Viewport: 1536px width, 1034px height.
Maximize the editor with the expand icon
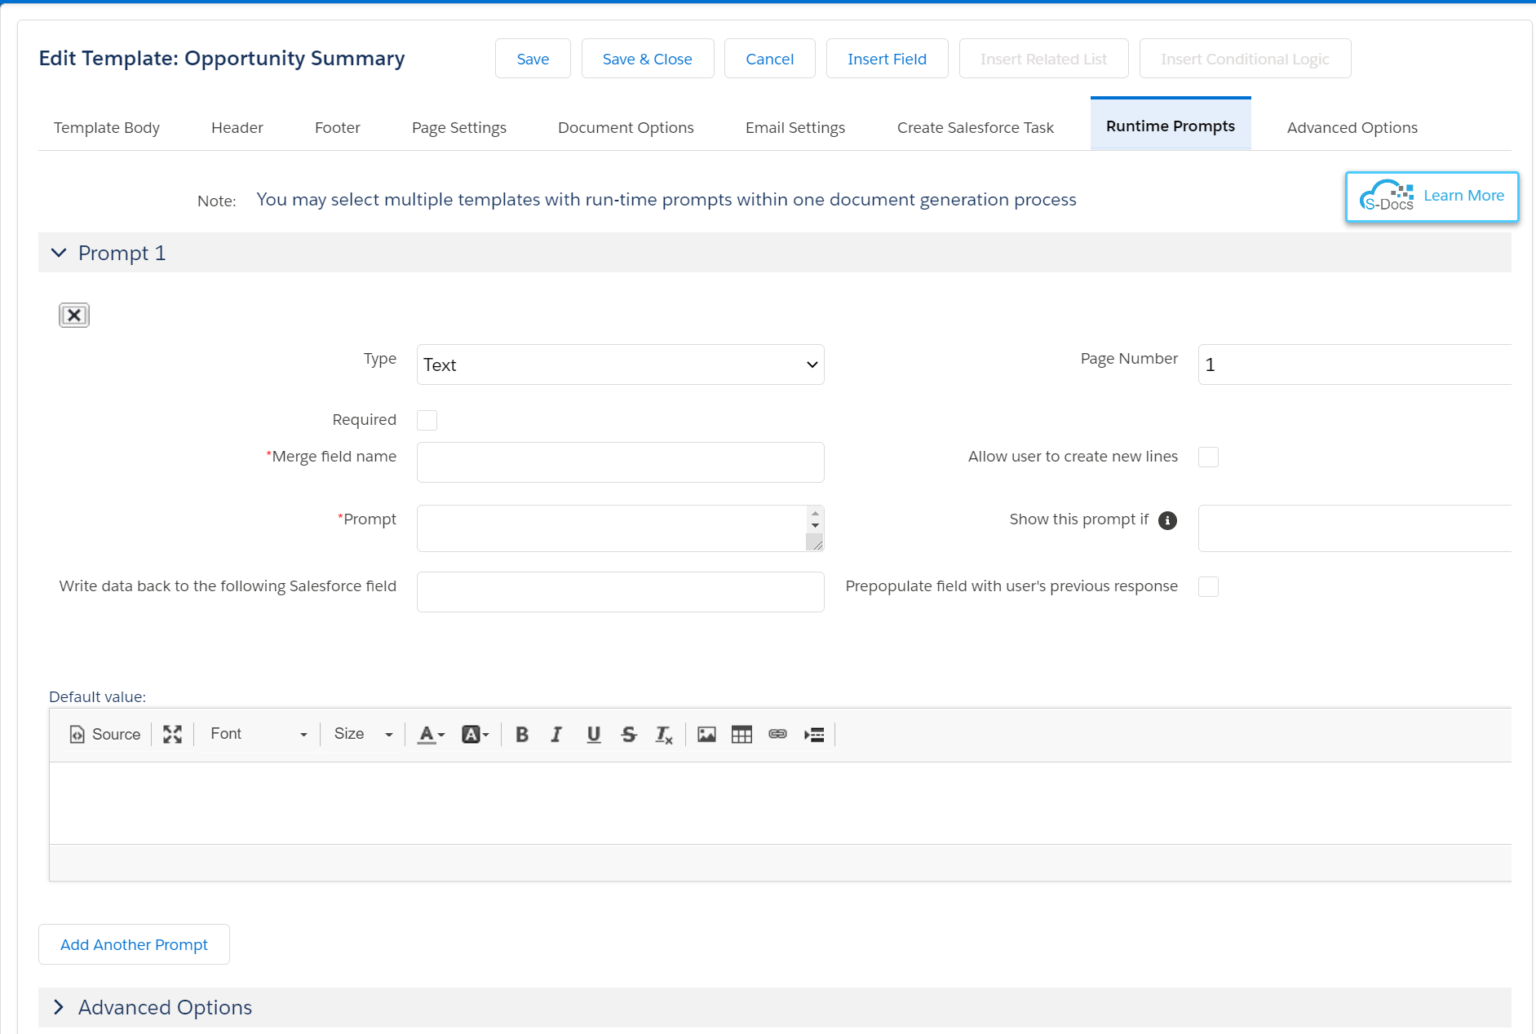click(173, 734)
